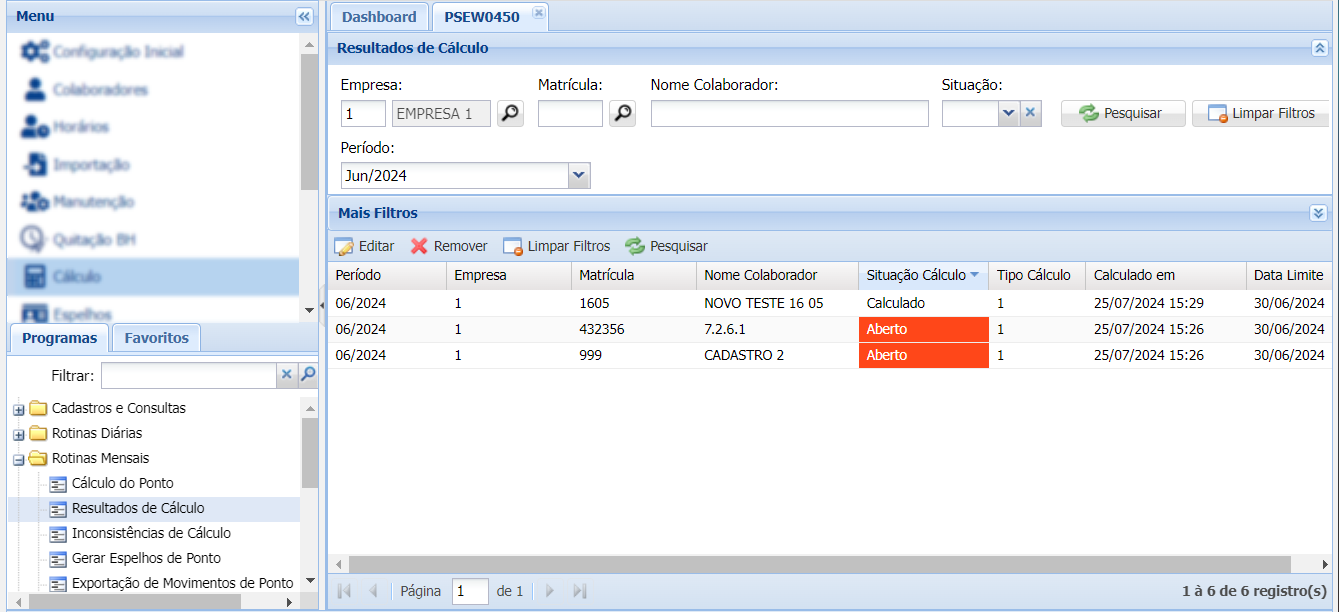The image size is (1339, 612).
Task: Clear the Filtrar box with X icon
Action: [x=287, y=375]
